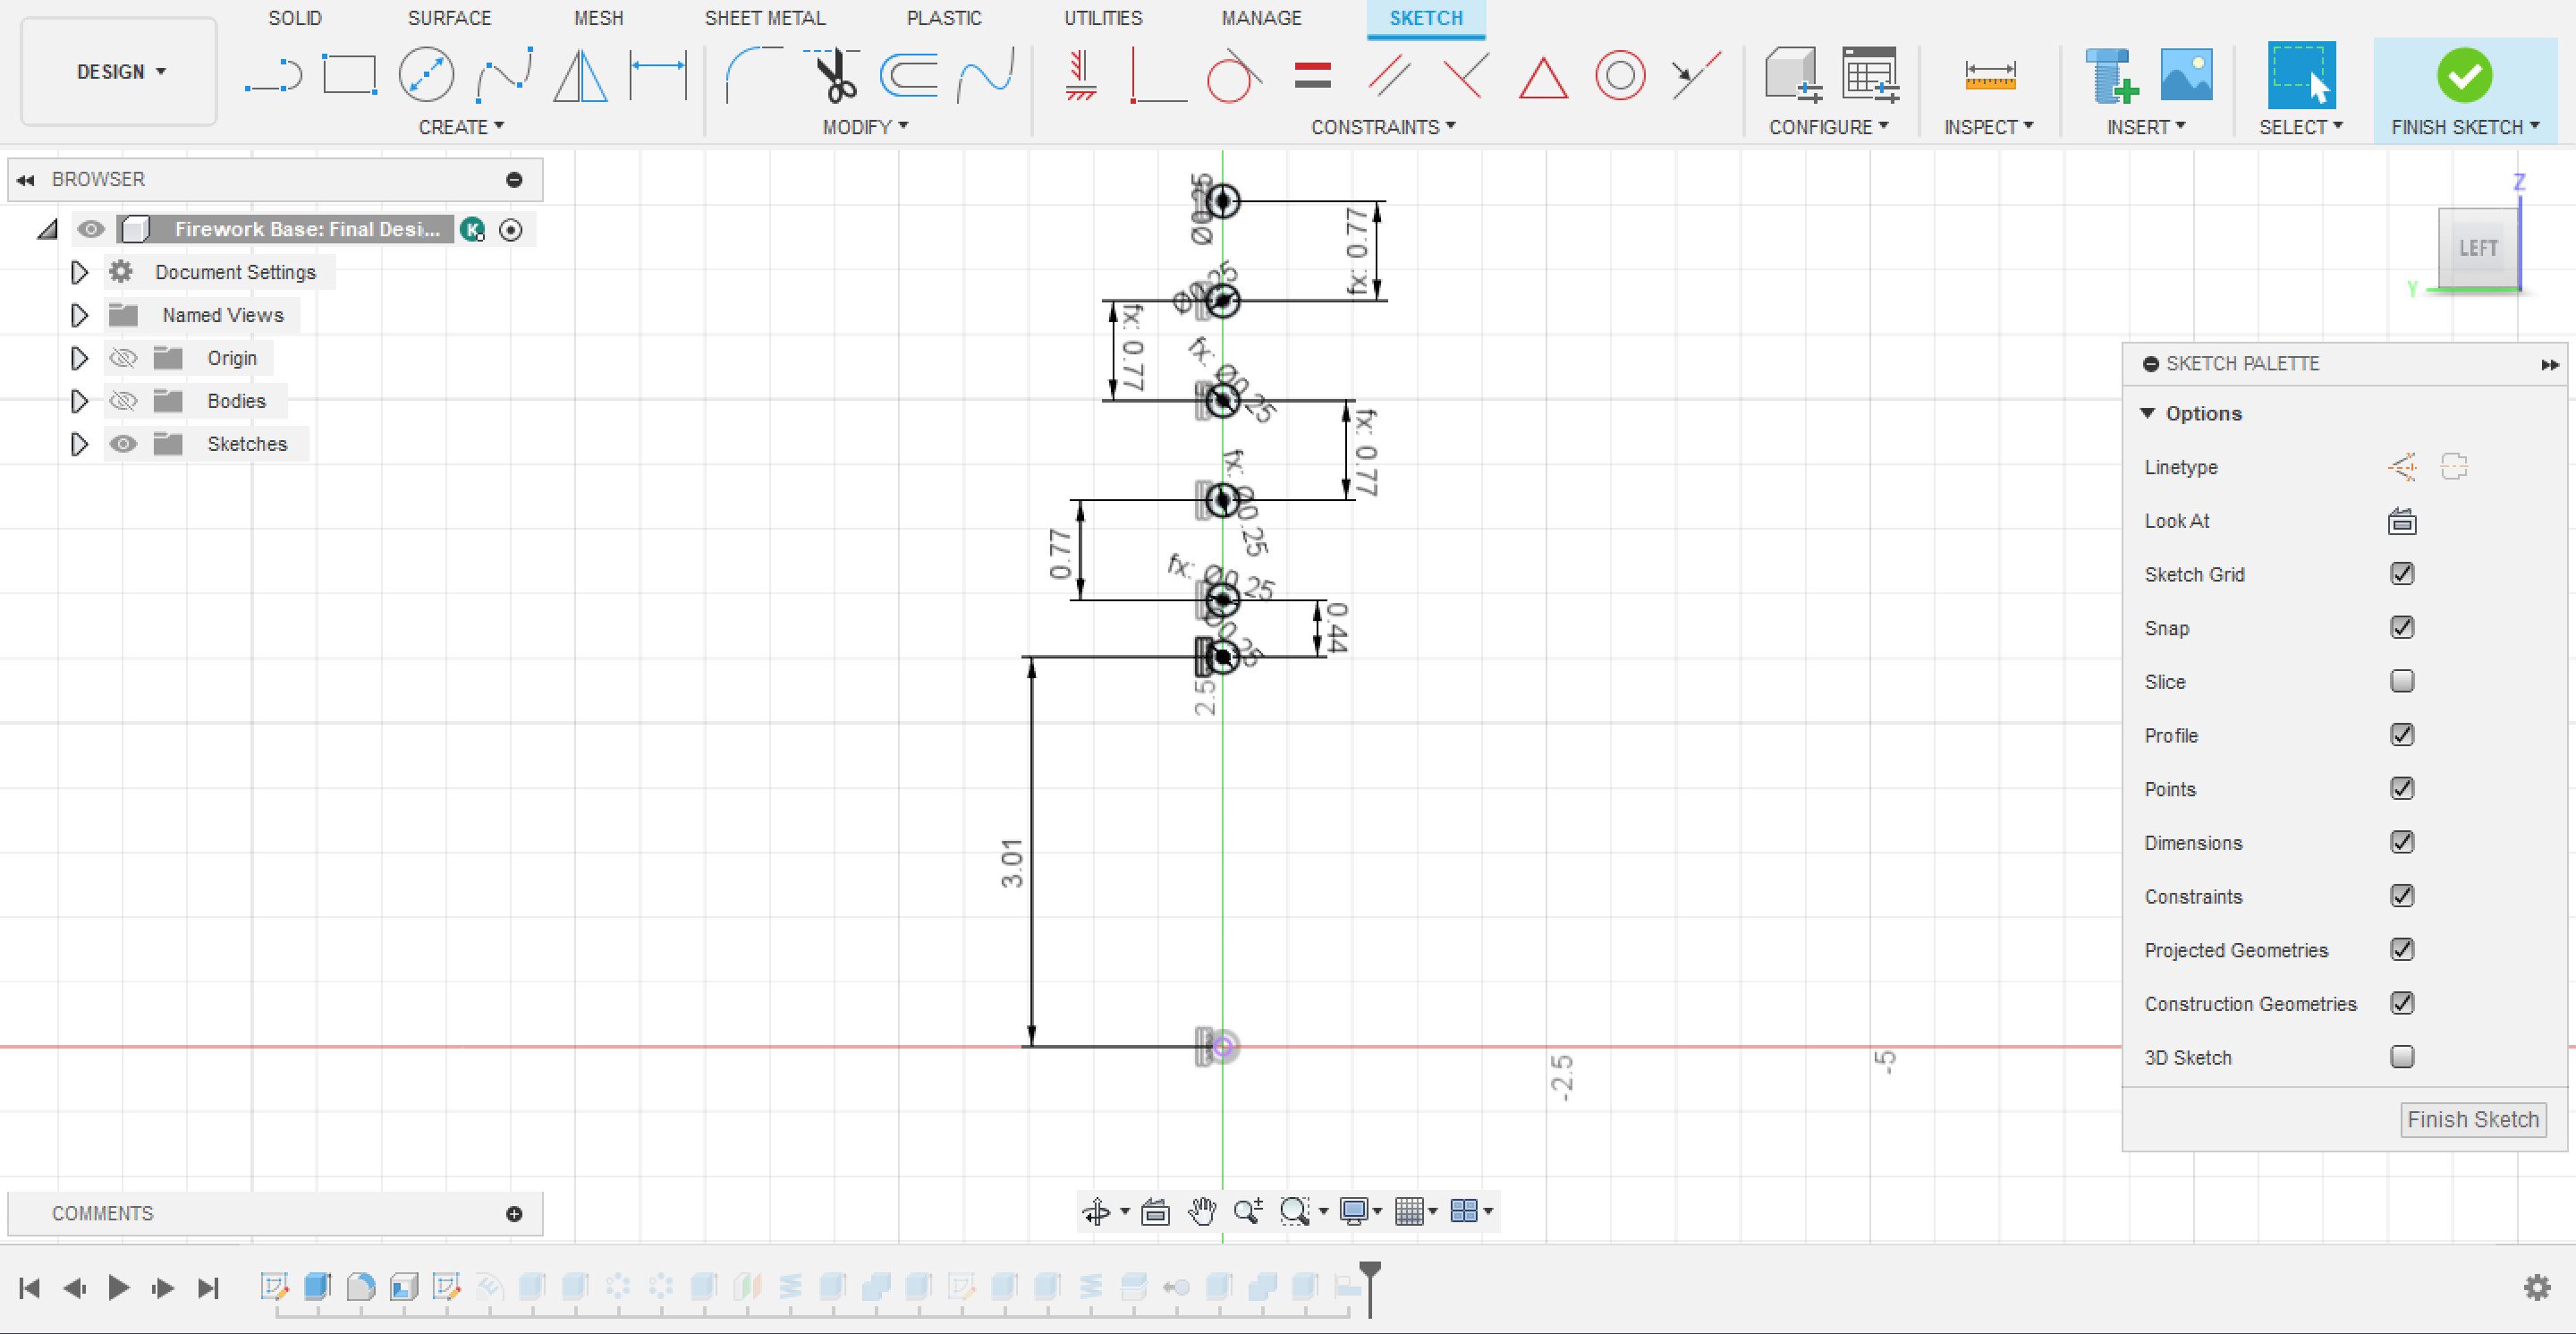Switch to the SURFACE tab
Image resolution: width=2576 pixels, height=1334 pixels.
(x=449, y=18)
